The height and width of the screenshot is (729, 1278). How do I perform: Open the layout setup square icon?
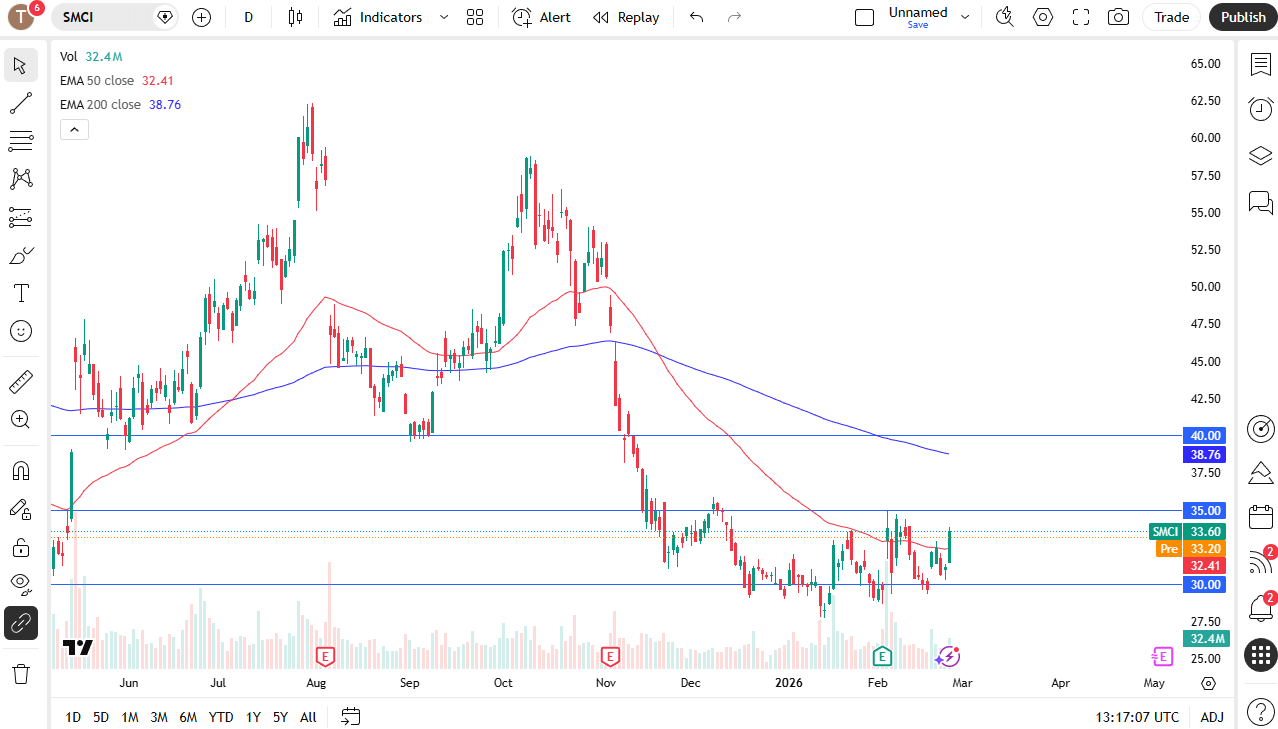tap(865, 17)
